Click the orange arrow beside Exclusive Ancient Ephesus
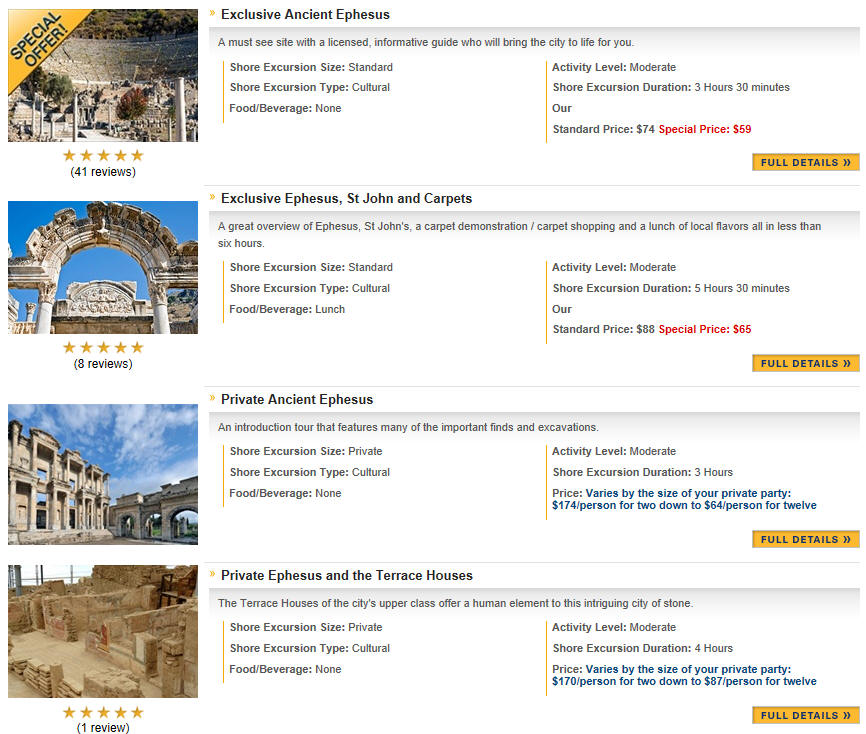This screenshot has height=734, width=866. pos(212,13)
